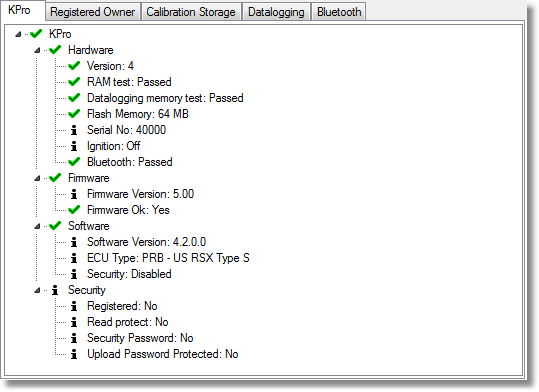This screenshot has width=539, height=392.
Task: Select 'Firmware Version: 5.00' row
Action: coord(141,194)
